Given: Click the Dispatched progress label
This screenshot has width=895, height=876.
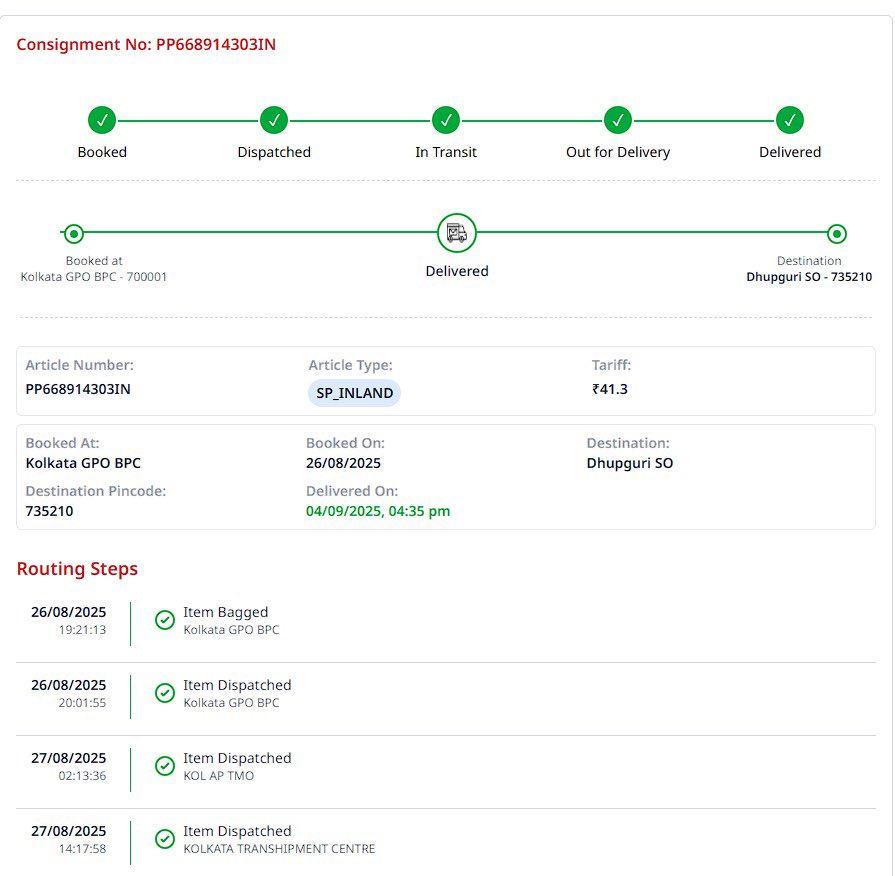Looking at the screenshot, I should tap(274, 152).
